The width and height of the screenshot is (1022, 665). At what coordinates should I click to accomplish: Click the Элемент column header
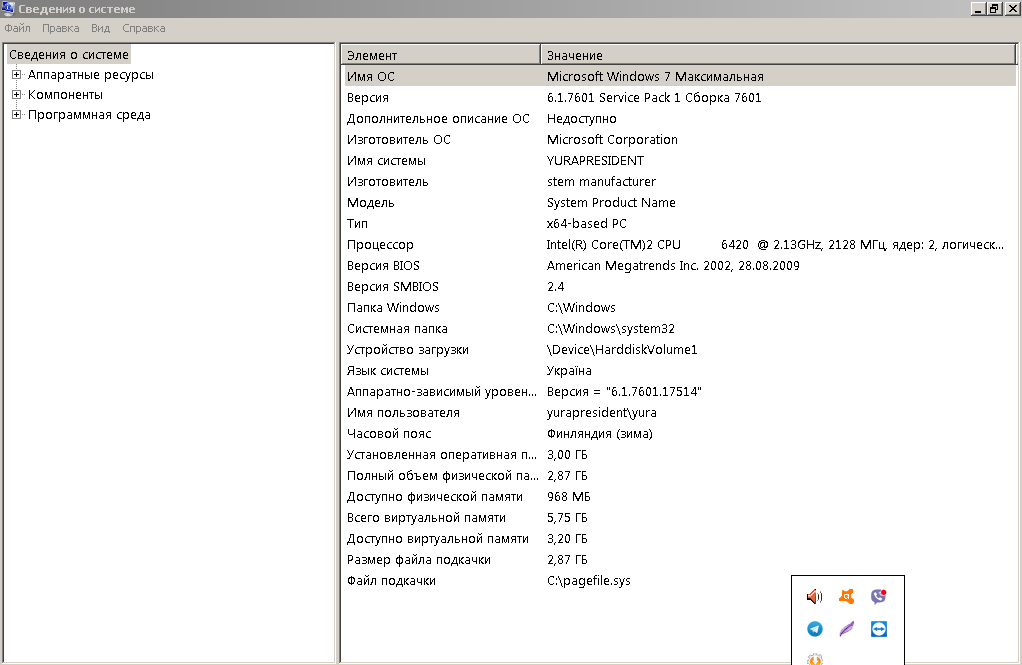coord(441,55)
